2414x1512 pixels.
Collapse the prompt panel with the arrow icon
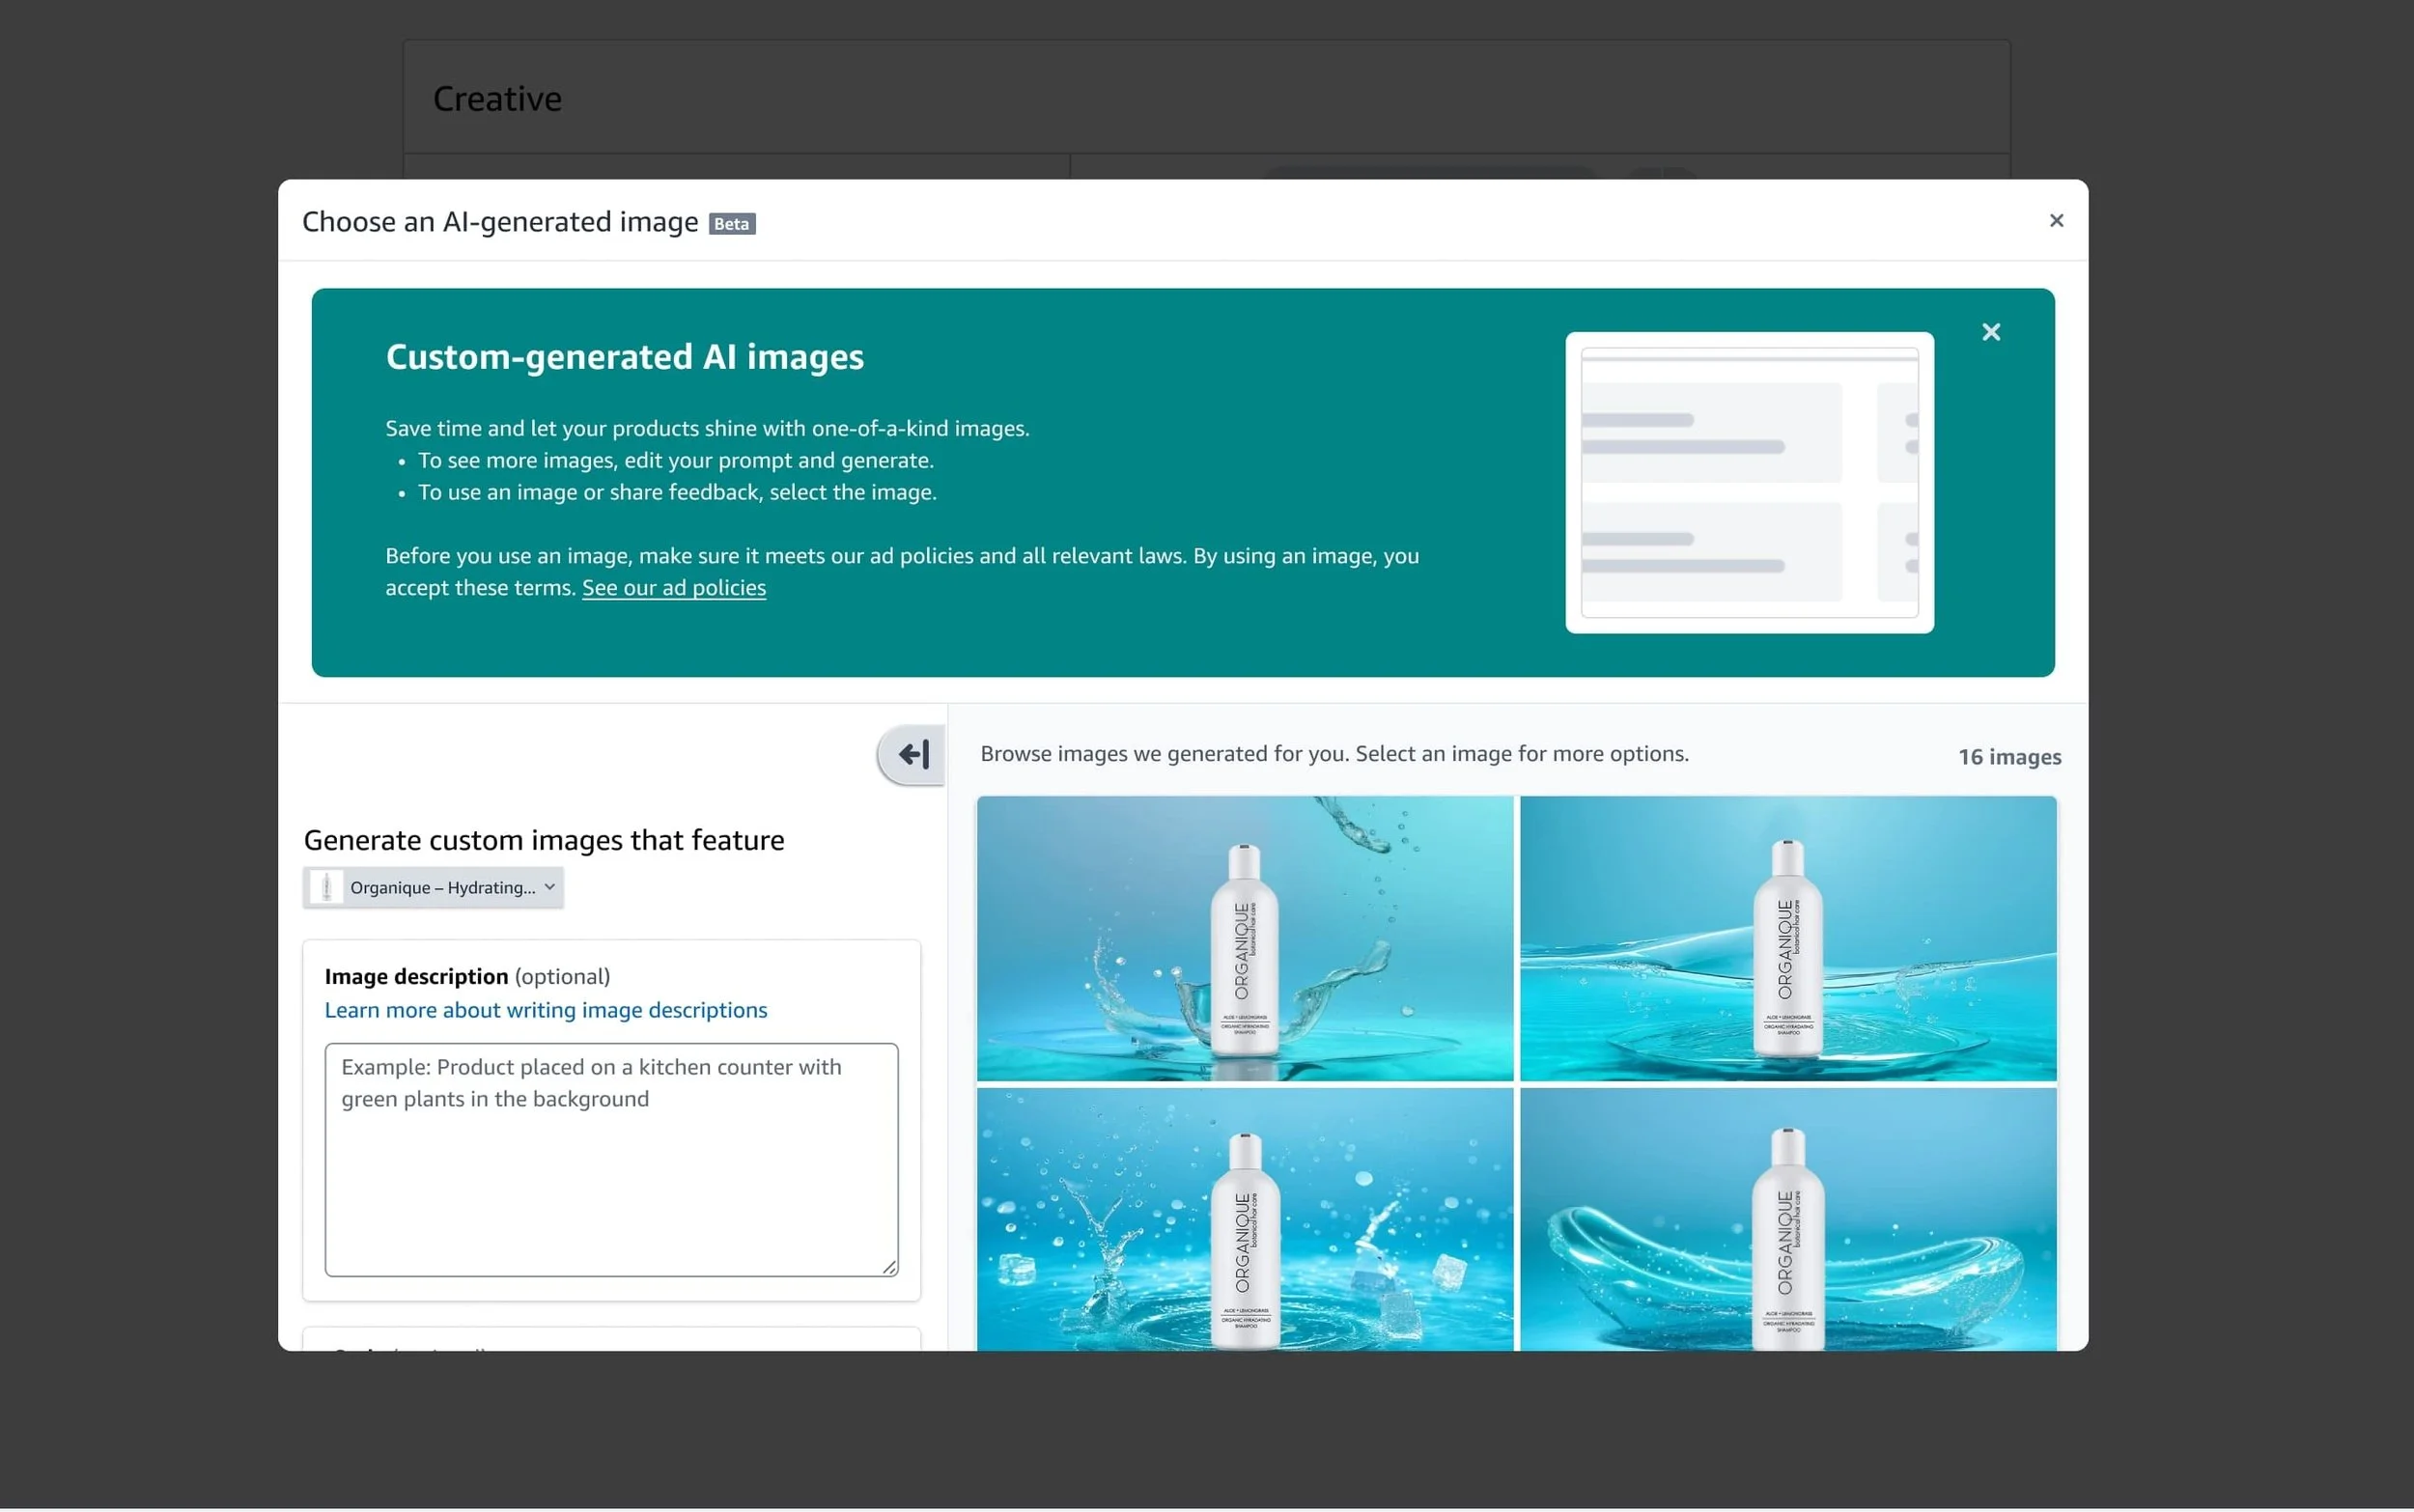click(x=912, y=755)
